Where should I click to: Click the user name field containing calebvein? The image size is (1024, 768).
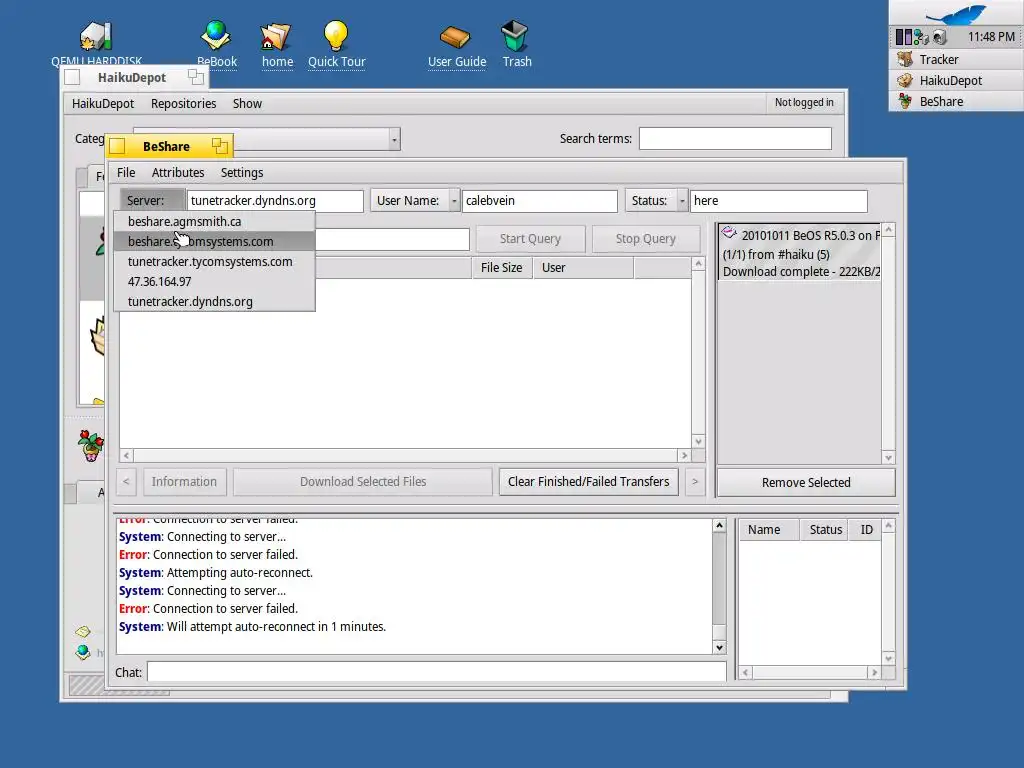(x=539, y=200)
